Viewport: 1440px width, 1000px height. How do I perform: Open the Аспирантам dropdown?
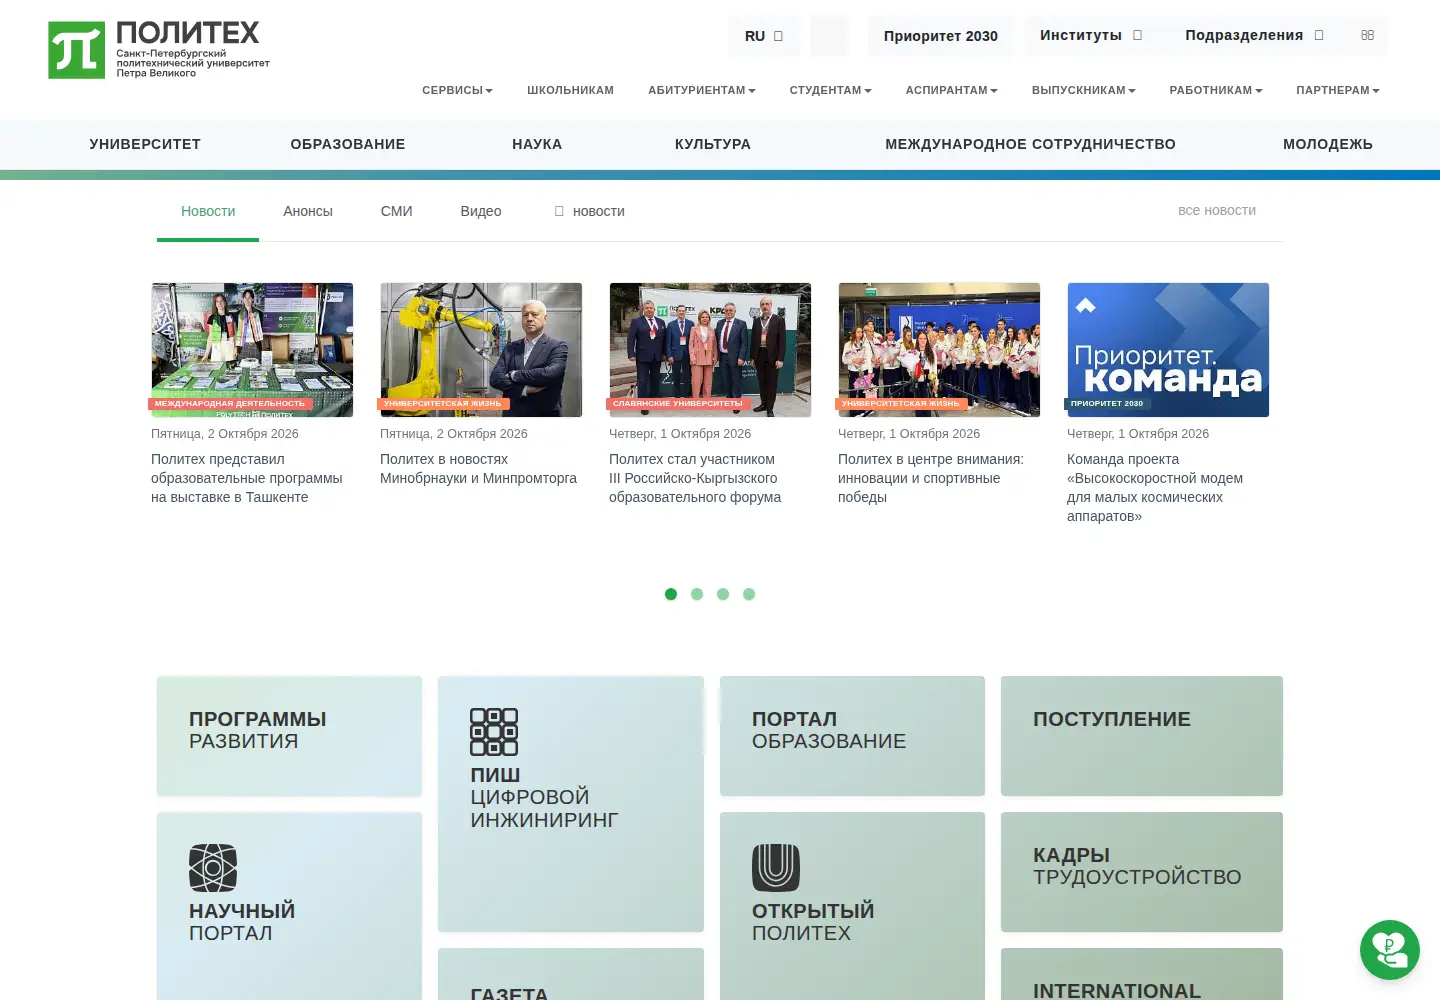point(951,90)
